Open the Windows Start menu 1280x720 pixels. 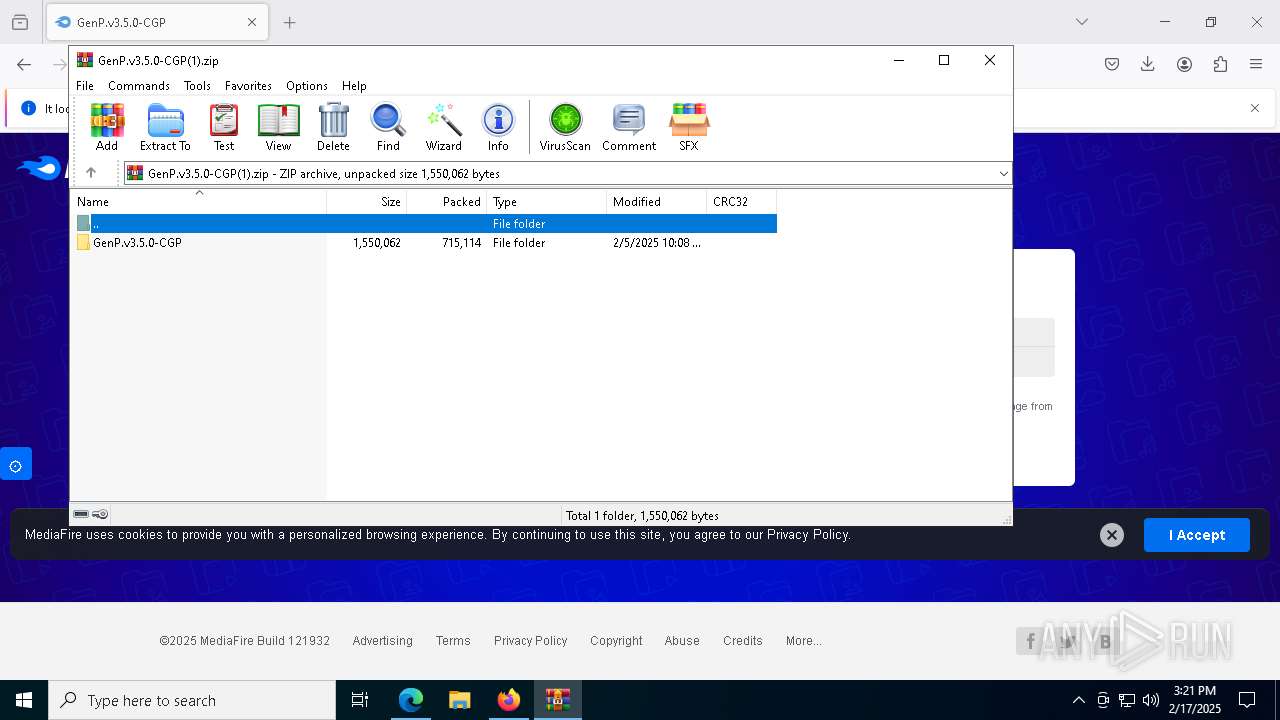pos(24,700)
